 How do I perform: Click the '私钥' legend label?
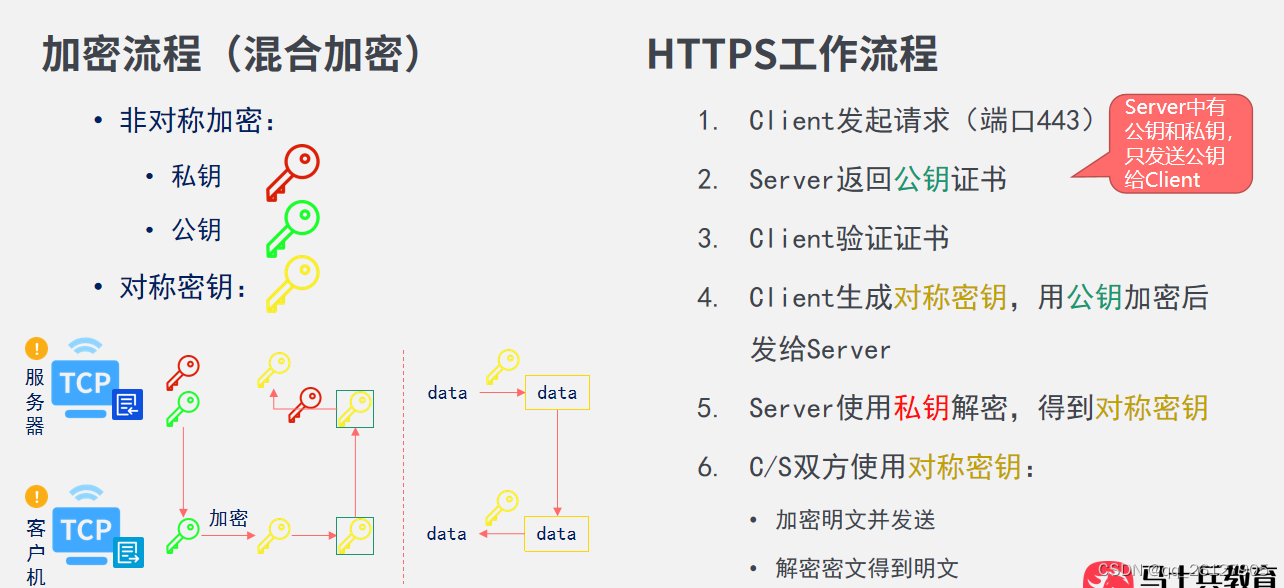(196, 176)
